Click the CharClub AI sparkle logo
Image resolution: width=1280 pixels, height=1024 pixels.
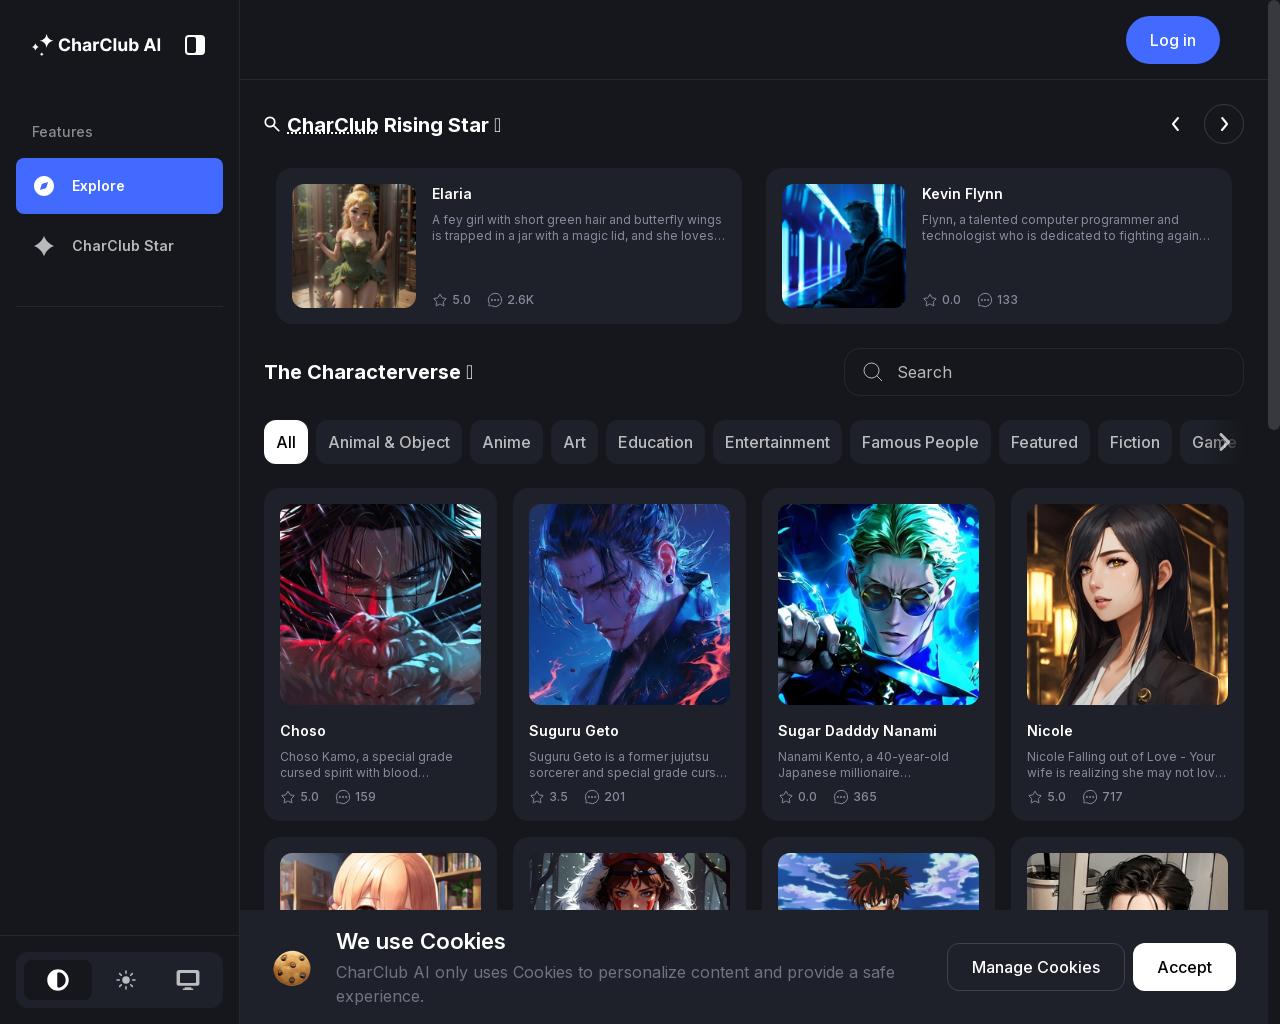[x=42, y=44]
